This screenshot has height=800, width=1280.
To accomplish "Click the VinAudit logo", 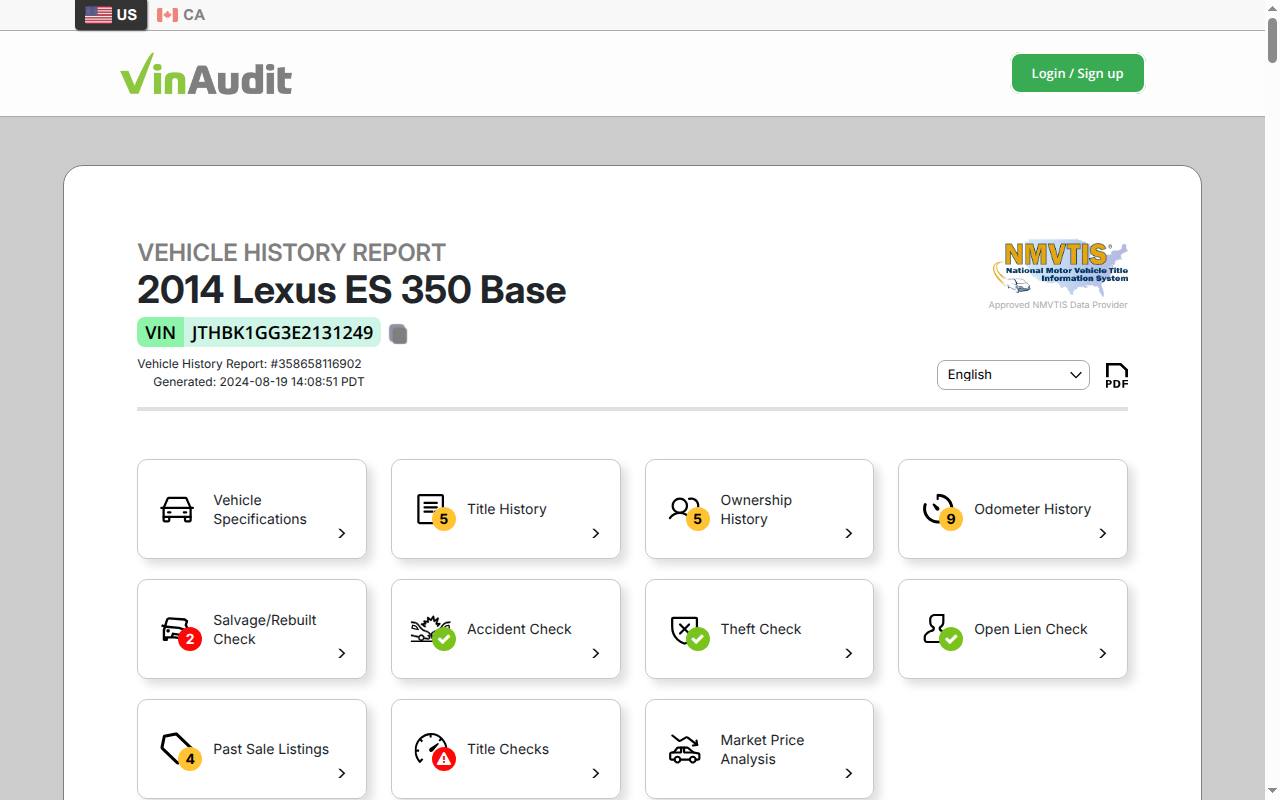I will pyautogui.click(x=206, y=74).
